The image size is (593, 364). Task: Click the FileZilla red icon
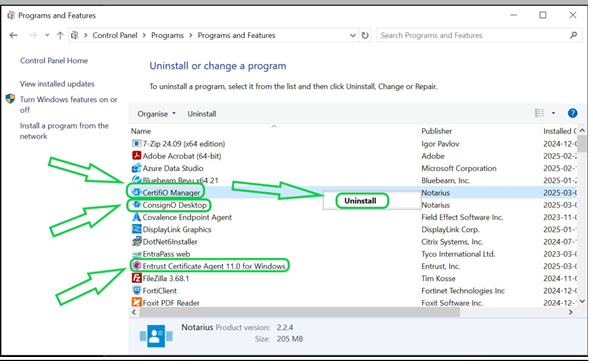click(136, 278)
